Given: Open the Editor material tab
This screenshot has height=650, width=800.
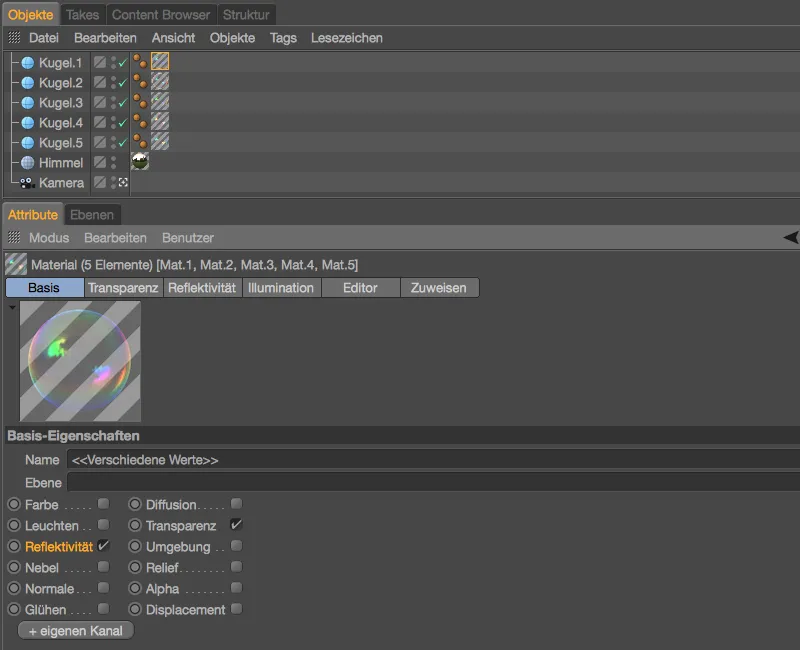Looking at the screenshot, I should coord(360,288).
